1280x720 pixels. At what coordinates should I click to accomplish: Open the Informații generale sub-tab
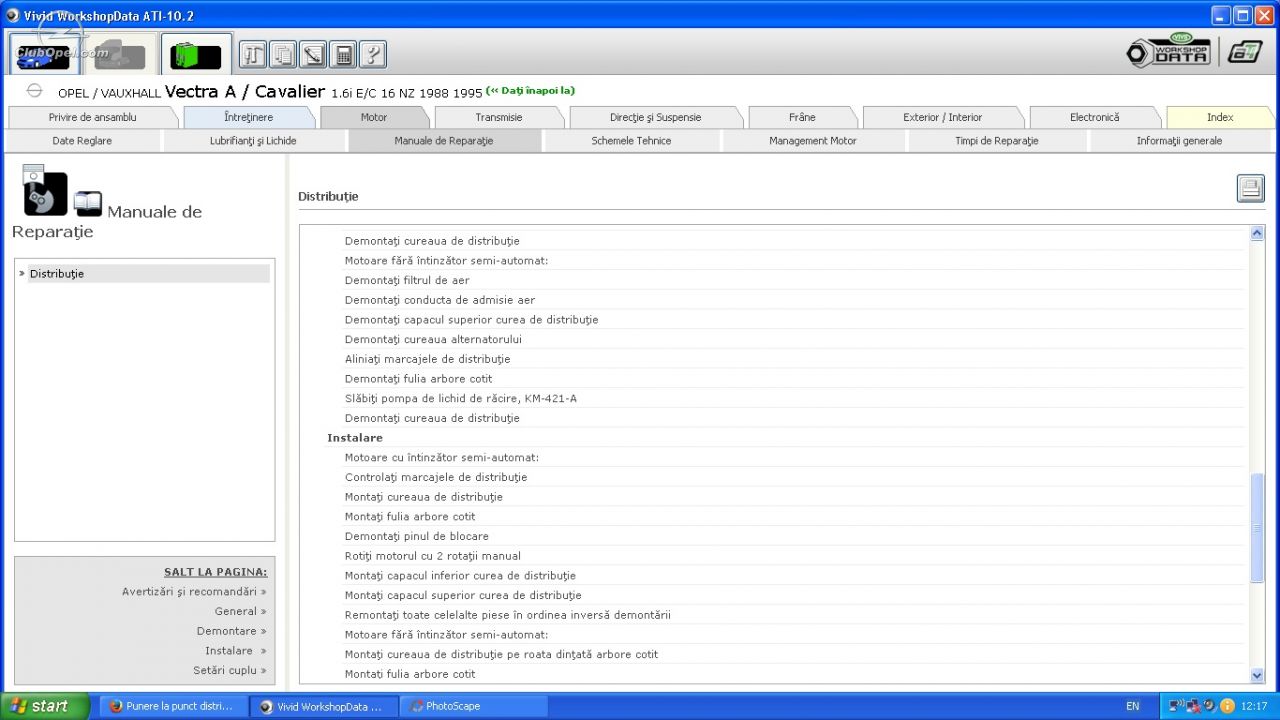1179,141
